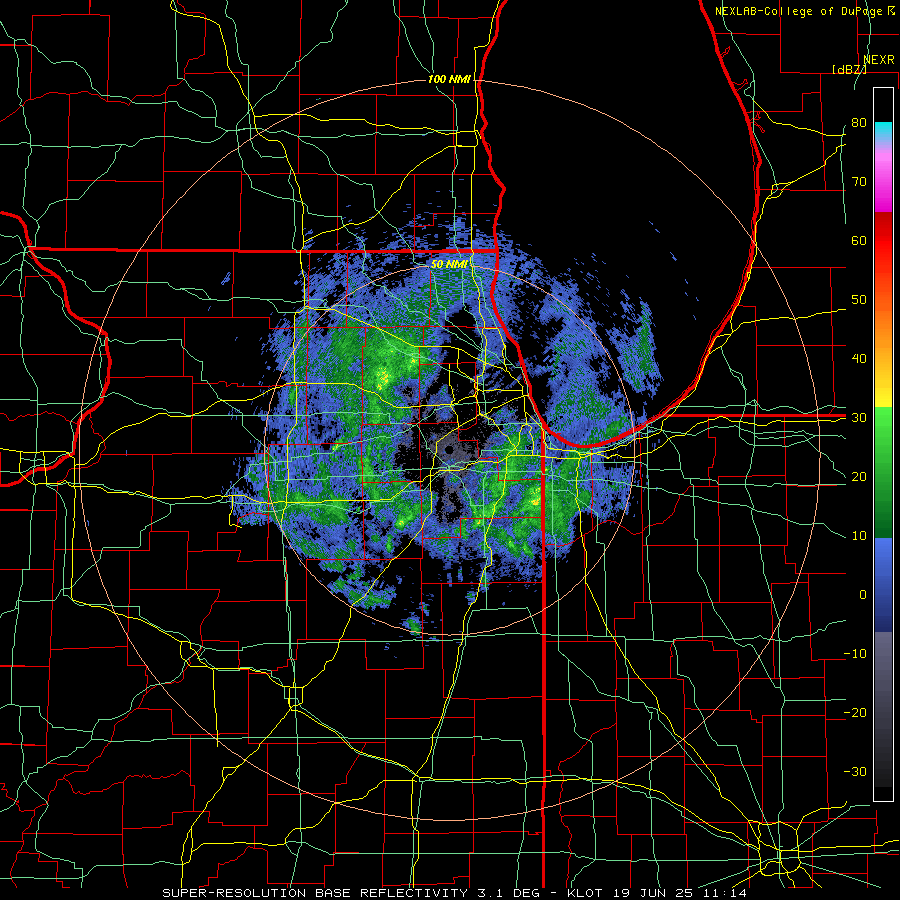Click the NEXR label near the top right
Viewport: 900px width, 900px height.
(879, 59)
